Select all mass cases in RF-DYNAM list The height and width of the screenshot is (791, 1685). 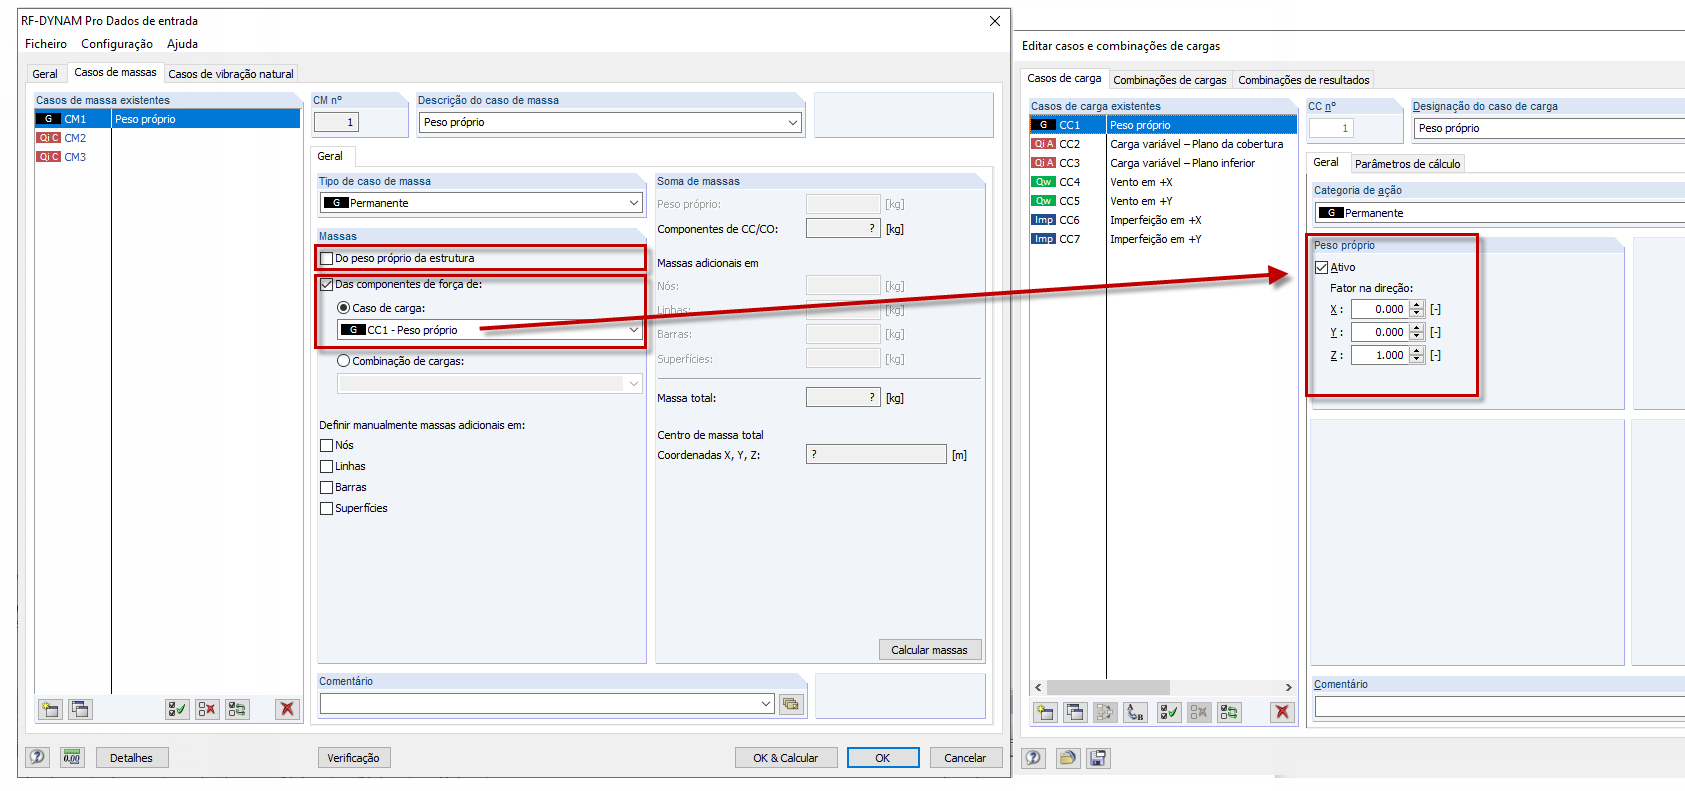point(177,709)
